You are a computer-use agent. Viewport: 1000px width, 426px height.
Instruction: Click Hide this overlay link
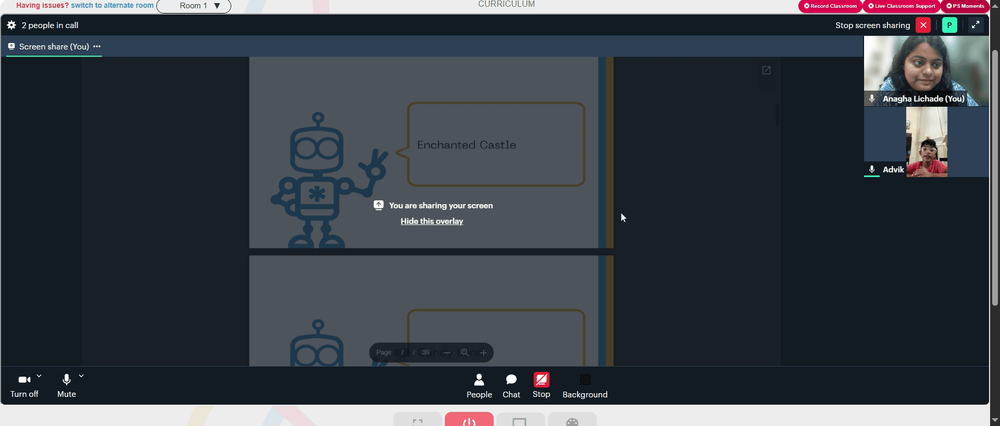(432, 221)
